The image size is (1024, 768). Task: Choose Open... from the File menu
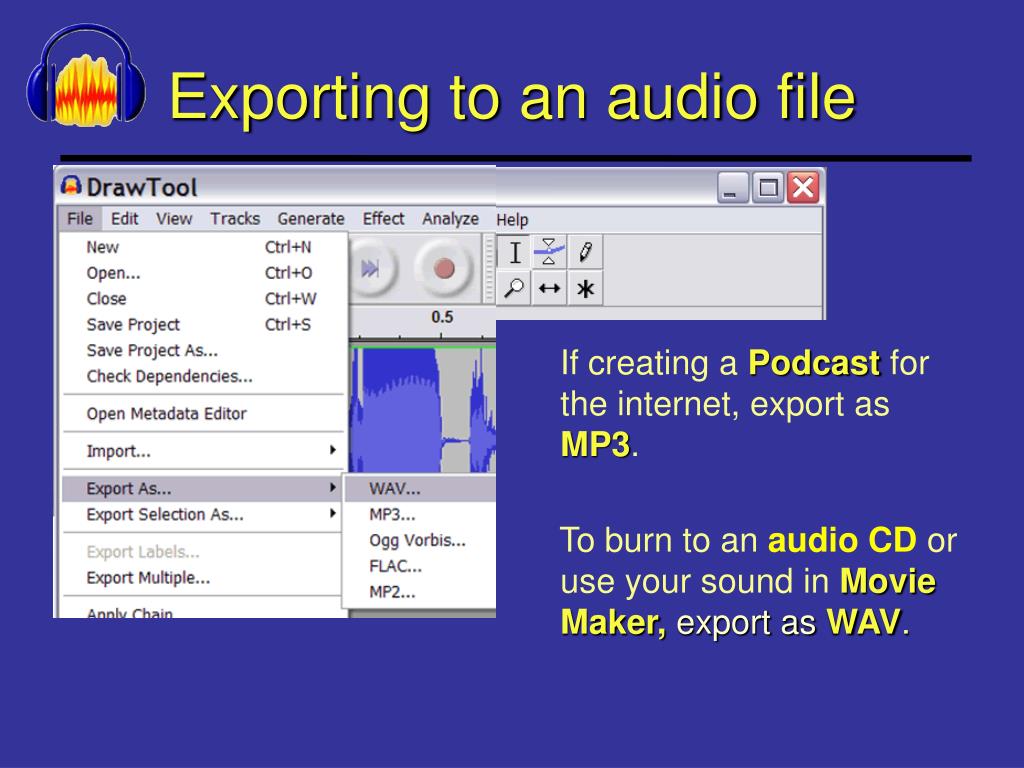204,273
